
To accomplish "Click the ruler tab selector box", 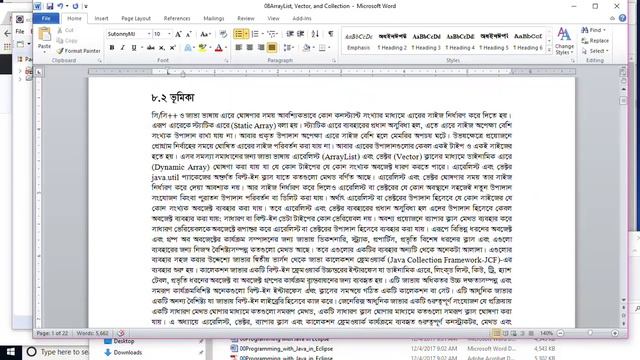I will pyautogui.click(x=39, y=72).
